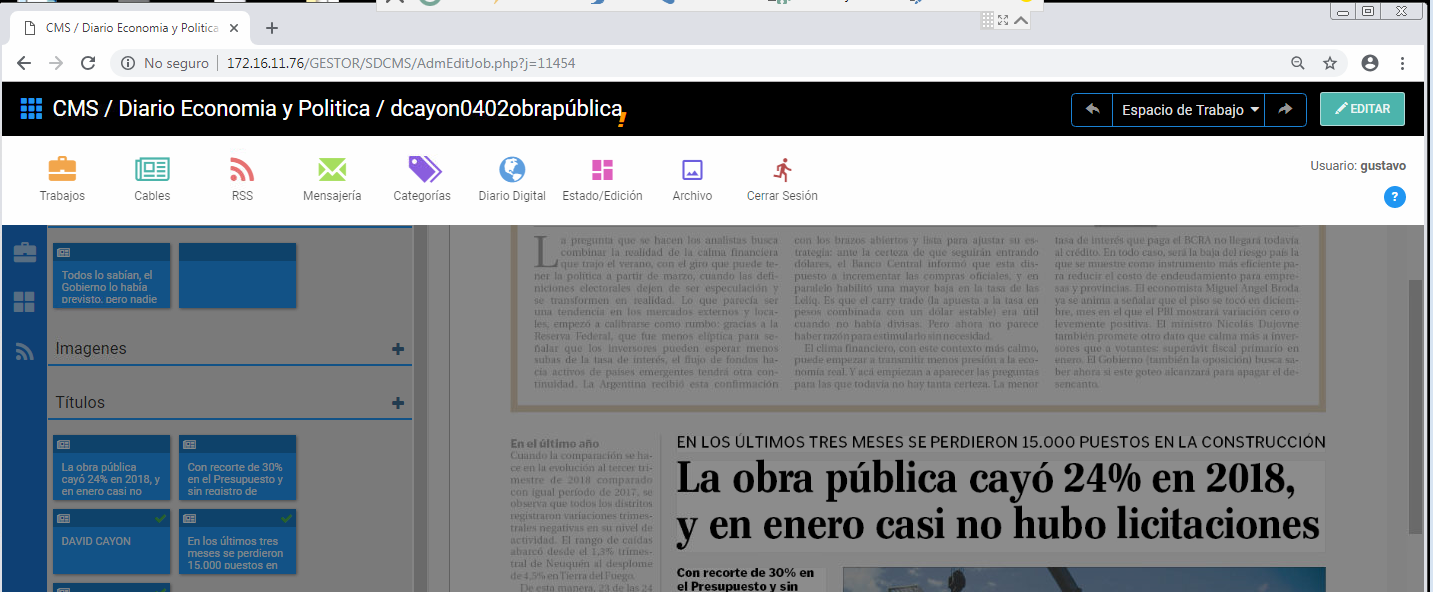
Task: Click the kicker 'EN LOS ÚLTIMOS TRES MESES SE PERDIERON'
Action: [1001, 442]
